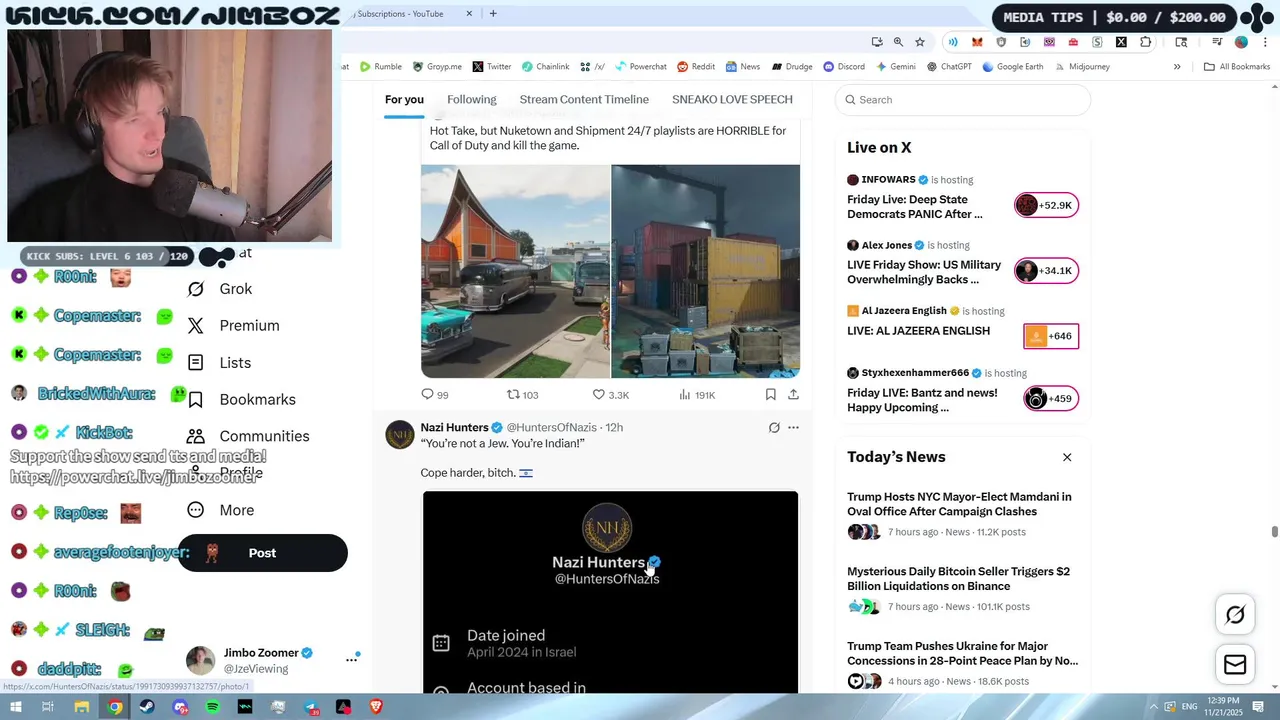Open Steam from the taskbar
The height and width of the screenshot is (720, 1280).
(x=147, y=707)
